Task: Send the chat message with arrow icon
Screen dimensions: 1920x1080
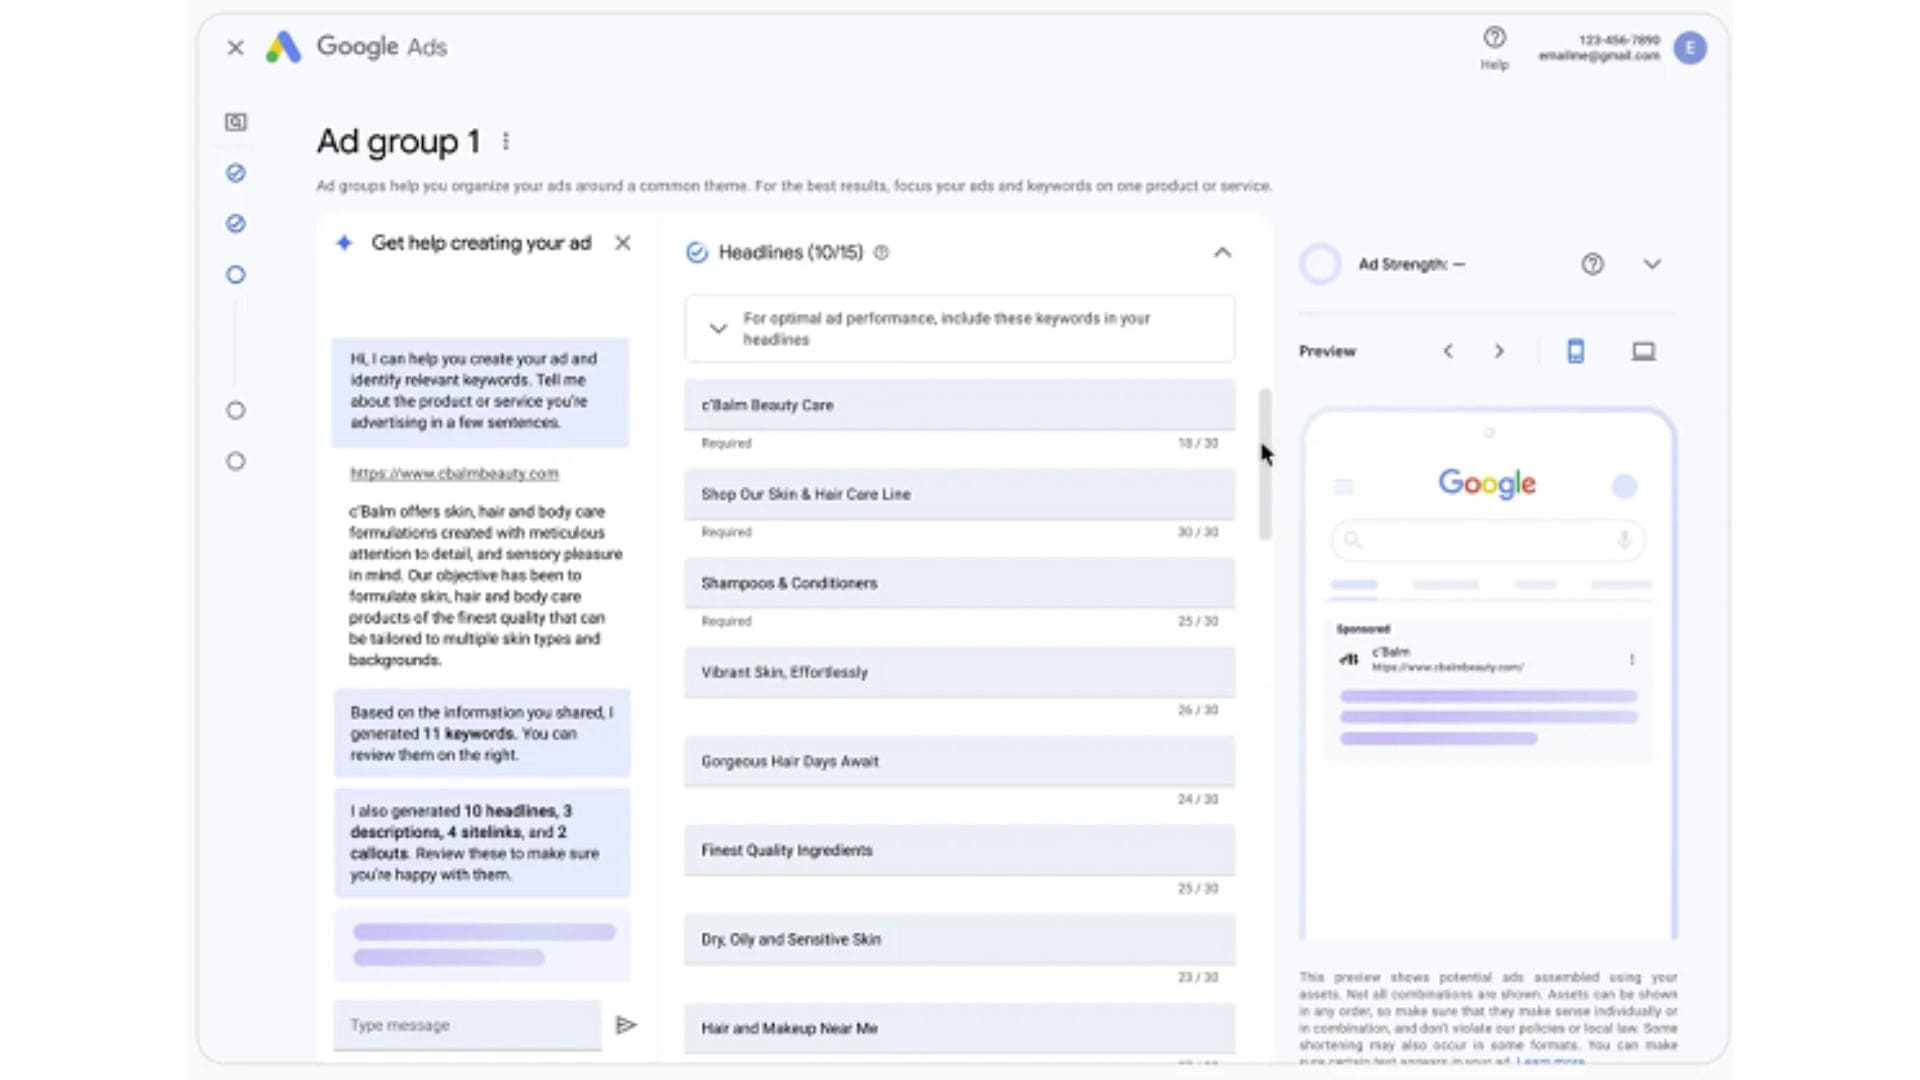Action: click(x=626, y=1025)
